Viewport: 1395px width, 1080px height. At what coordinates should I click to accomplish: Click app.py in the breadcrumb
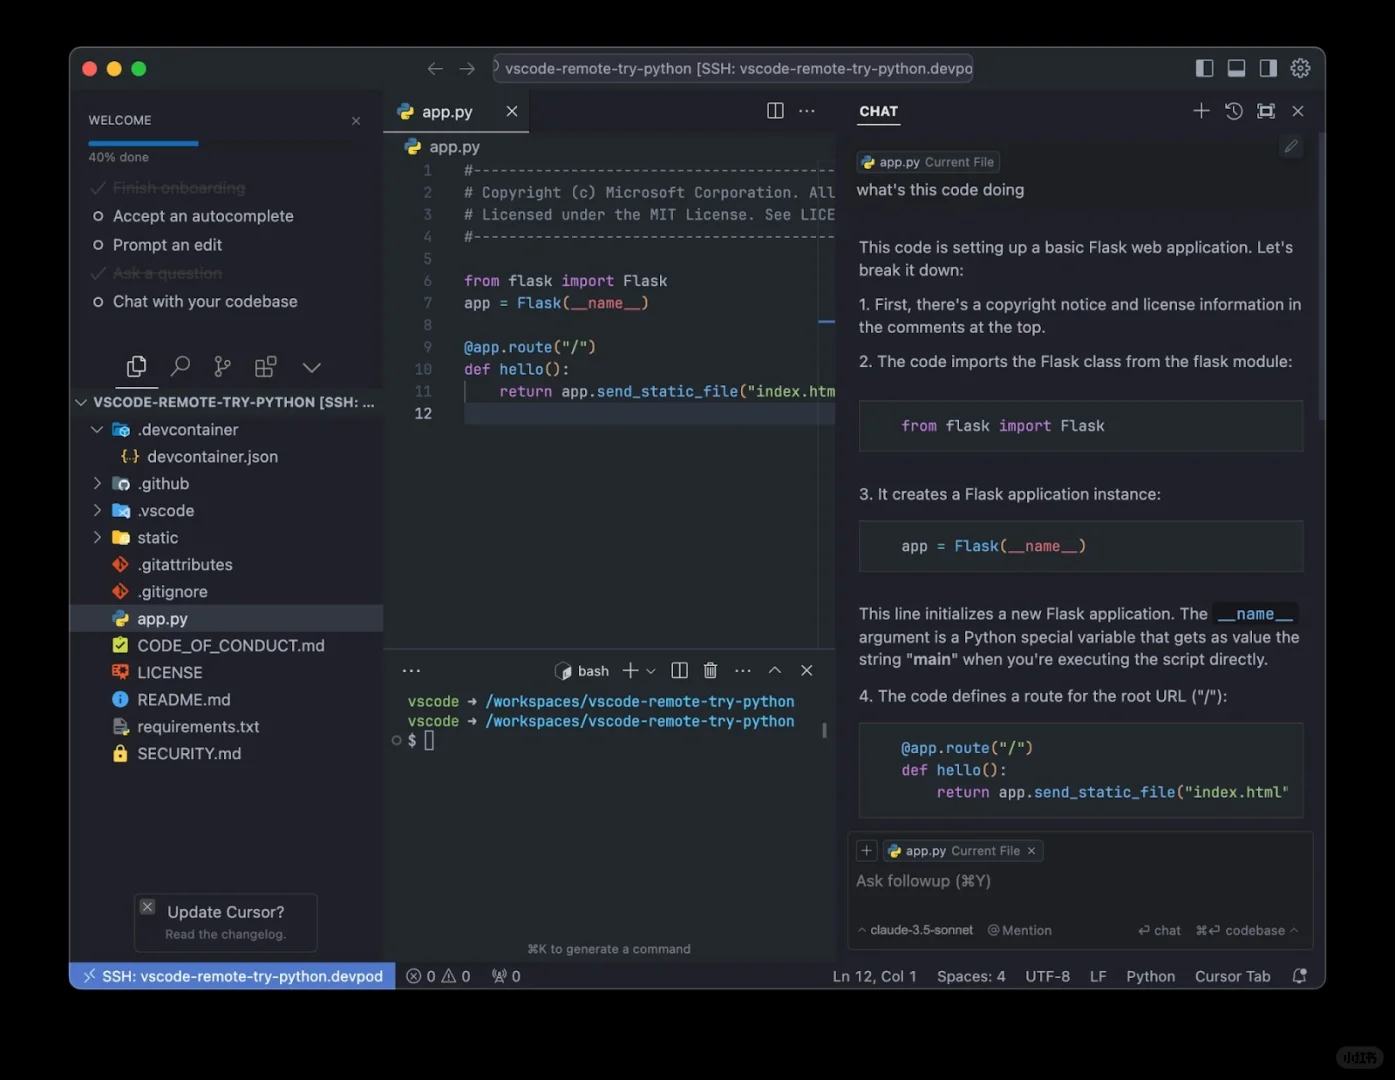tap(443, 147)
